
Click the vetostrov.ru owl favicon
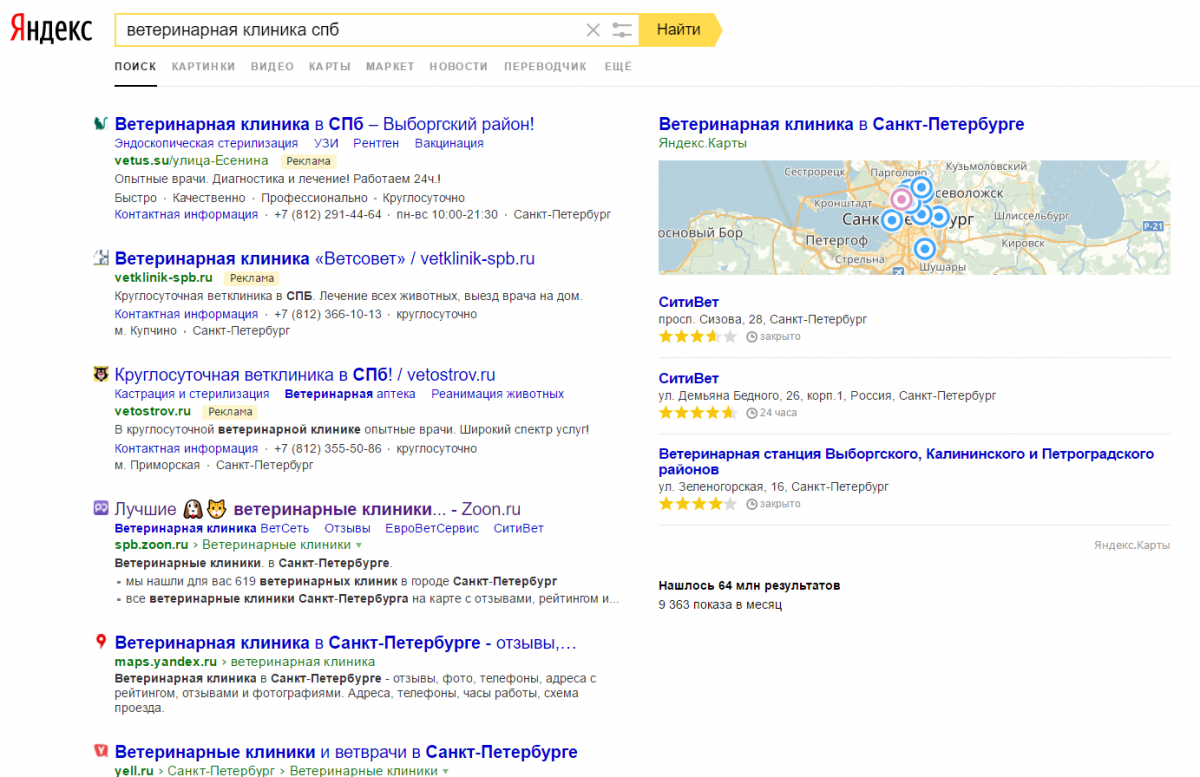(x=100, y=375)
